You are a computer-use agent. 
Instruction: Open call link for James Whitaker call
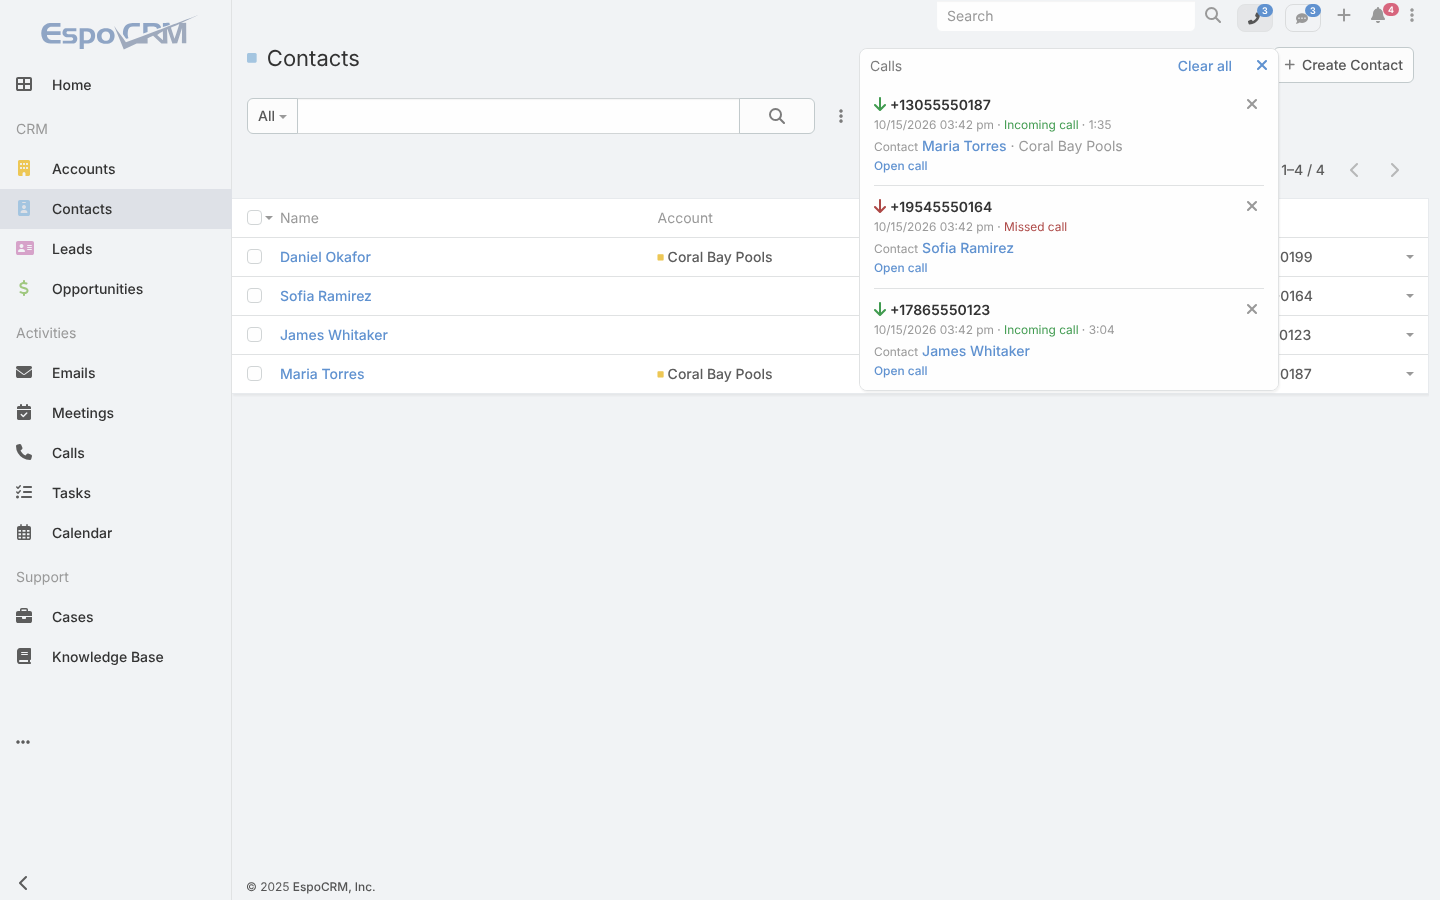click(x=900, y=371)
